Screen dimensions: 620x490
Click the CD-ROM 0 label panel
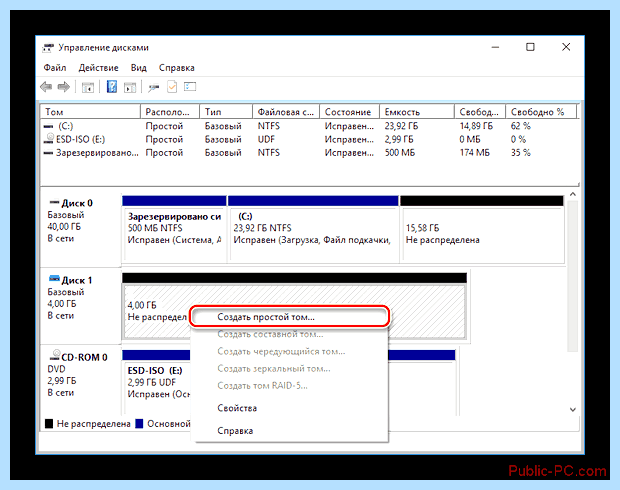[81, 380]
